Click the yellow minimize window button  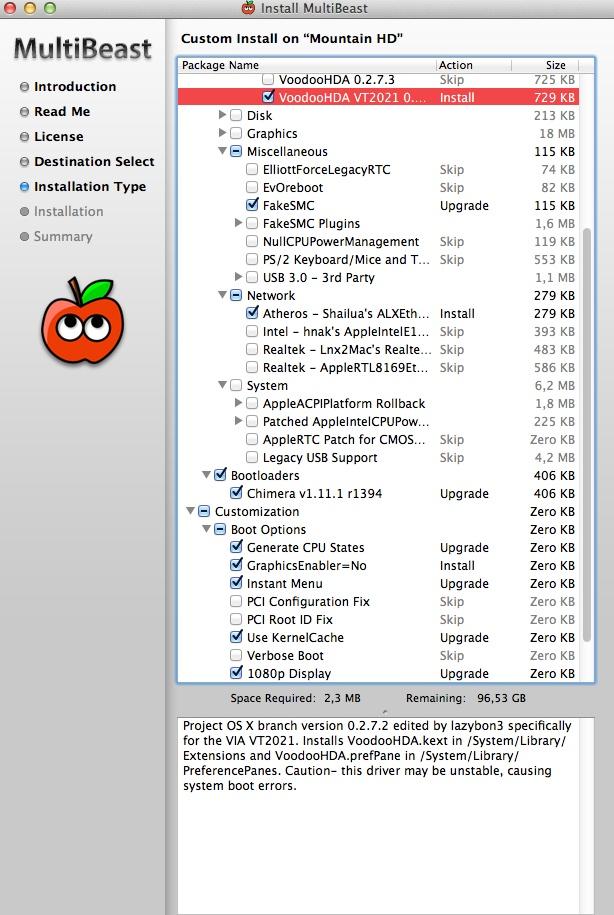tap(30, 8)
